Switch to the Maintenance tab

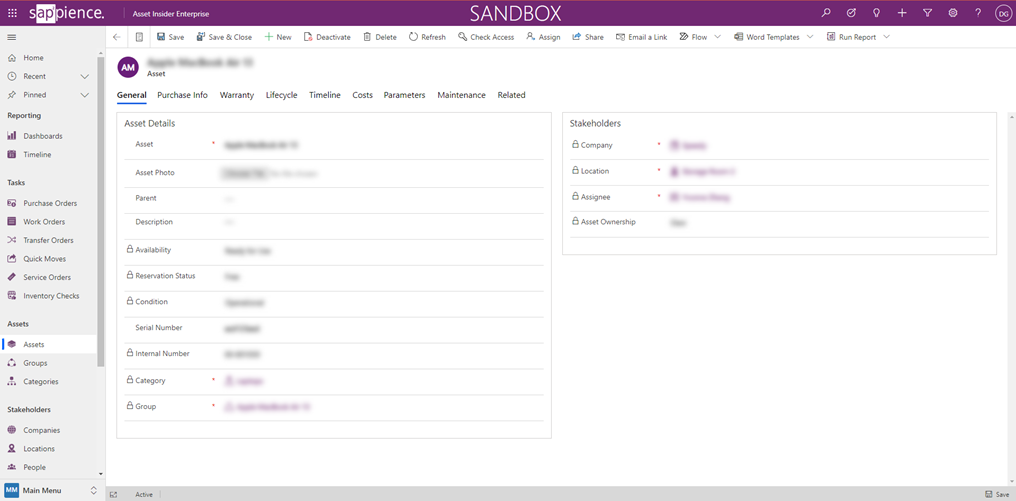tap(461, 95)
